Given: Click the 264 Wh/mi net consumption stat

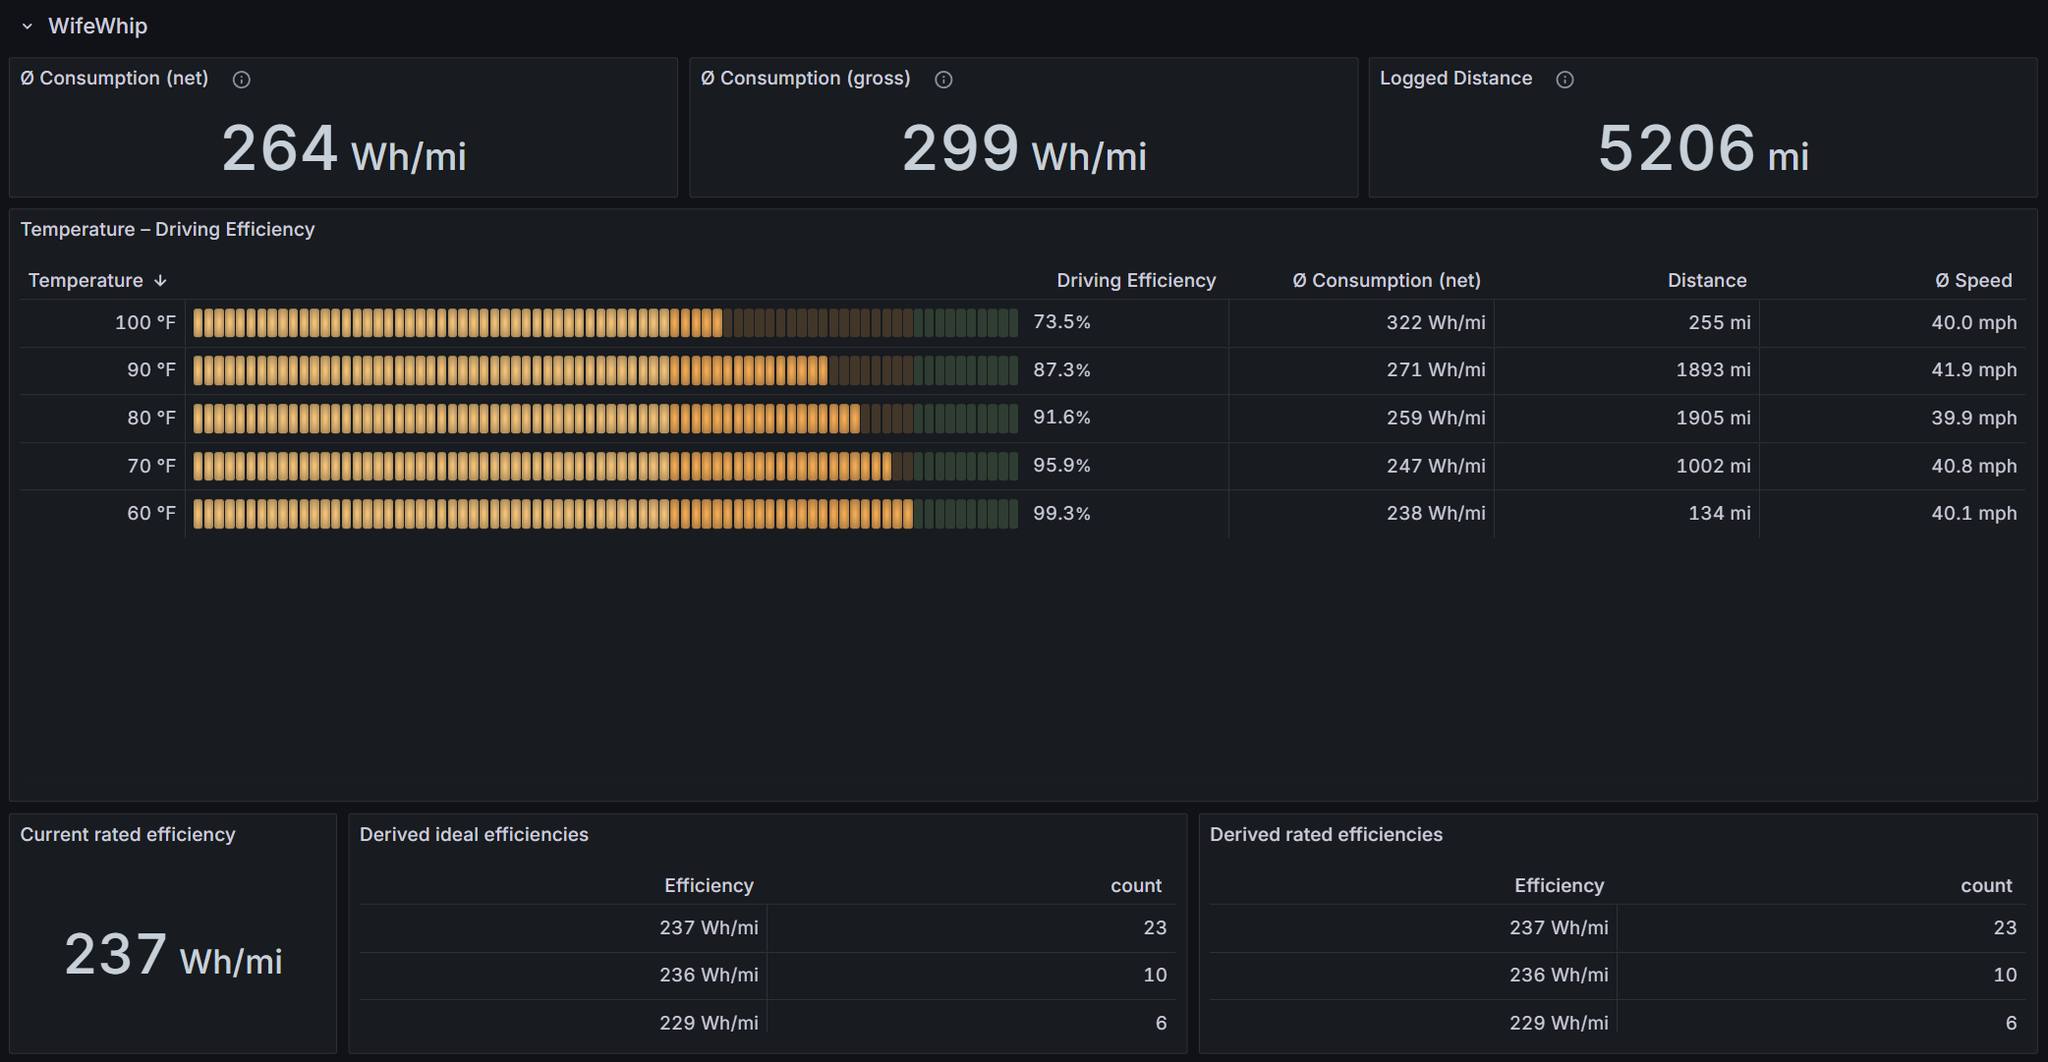Looking at the screenshot, I should pyautogui.click(x=344, y=150).
